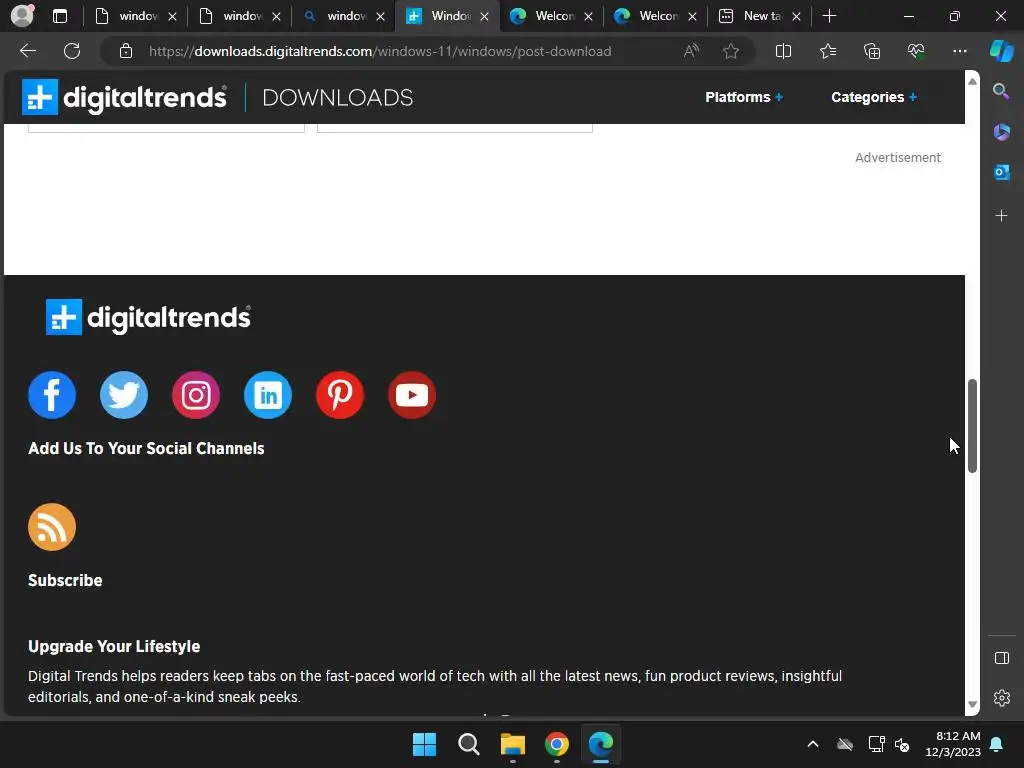
Task: Open Outlook in the sidebar
Action: pyautogui.click(x=1001, y=172)
